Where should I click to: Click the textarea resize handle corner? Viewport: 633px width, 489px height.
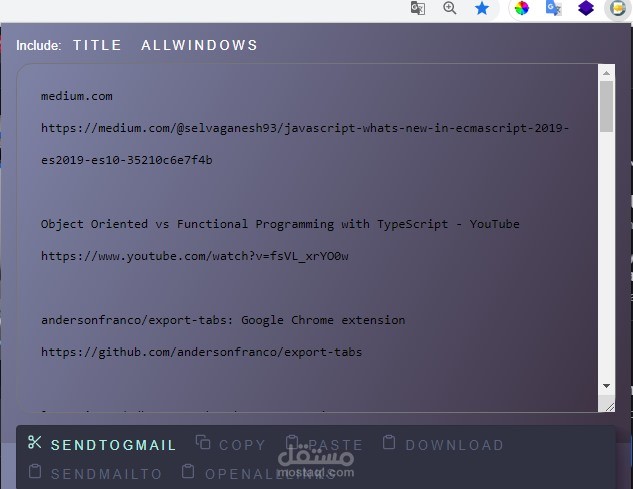[610, 407]
